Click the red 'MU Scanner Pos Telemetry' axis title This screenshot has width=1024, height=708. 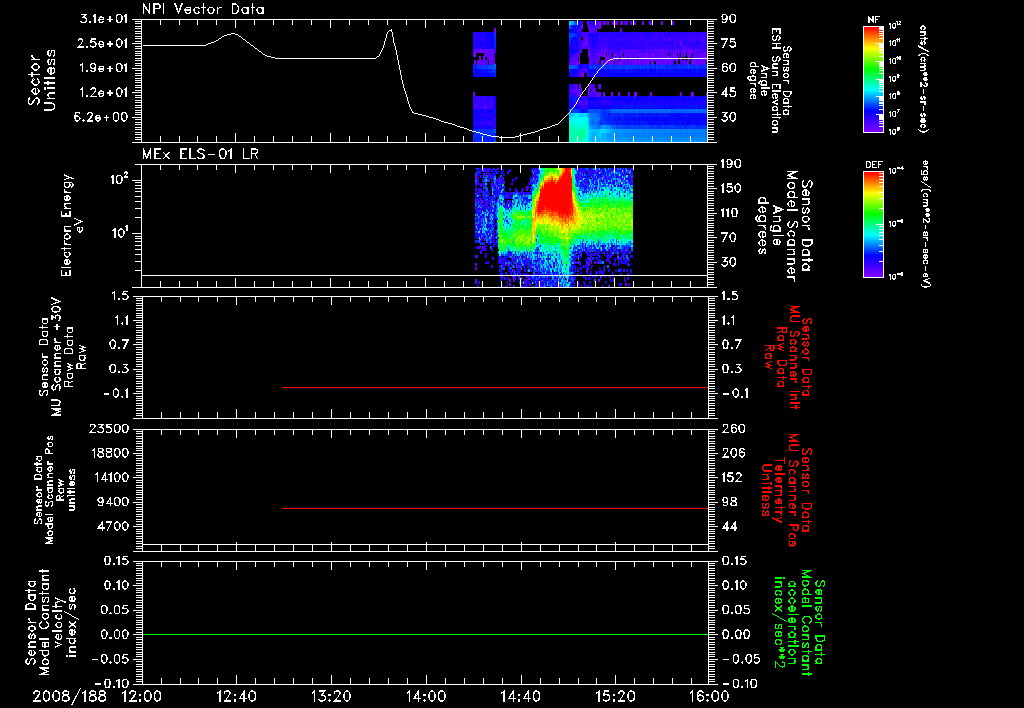click(x=787, y=490)
